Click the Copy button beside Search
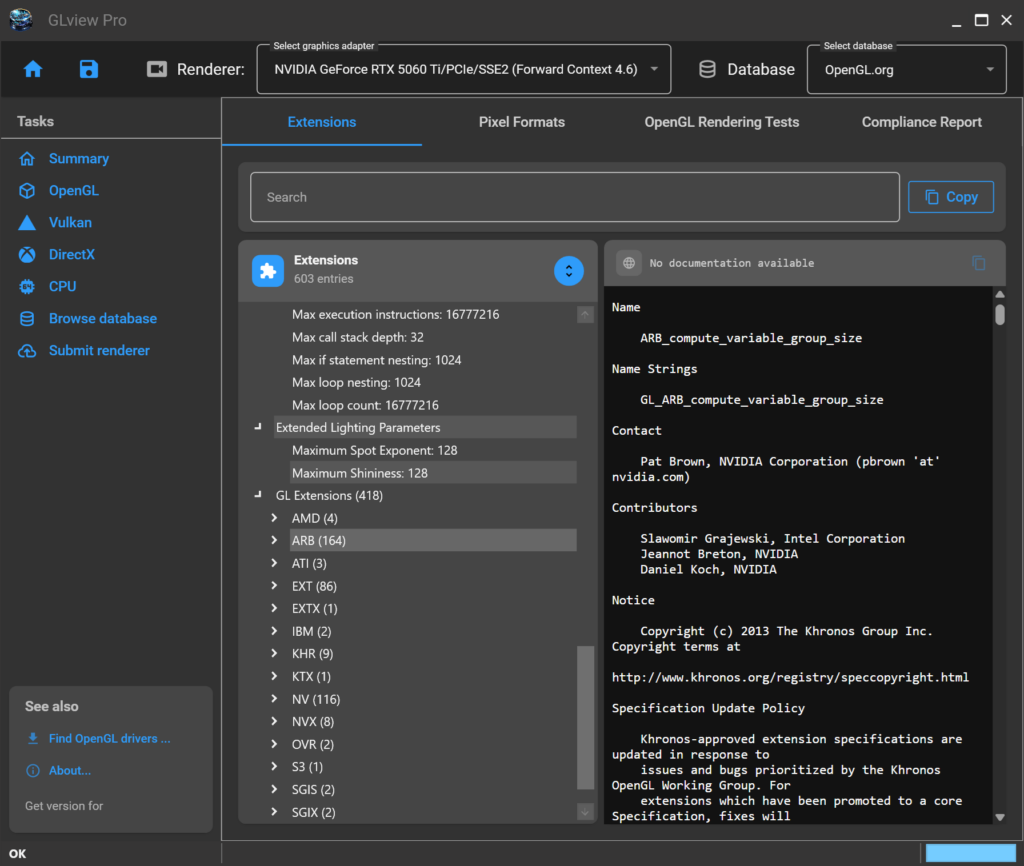The image size is (1024, 866). [950, 197]
